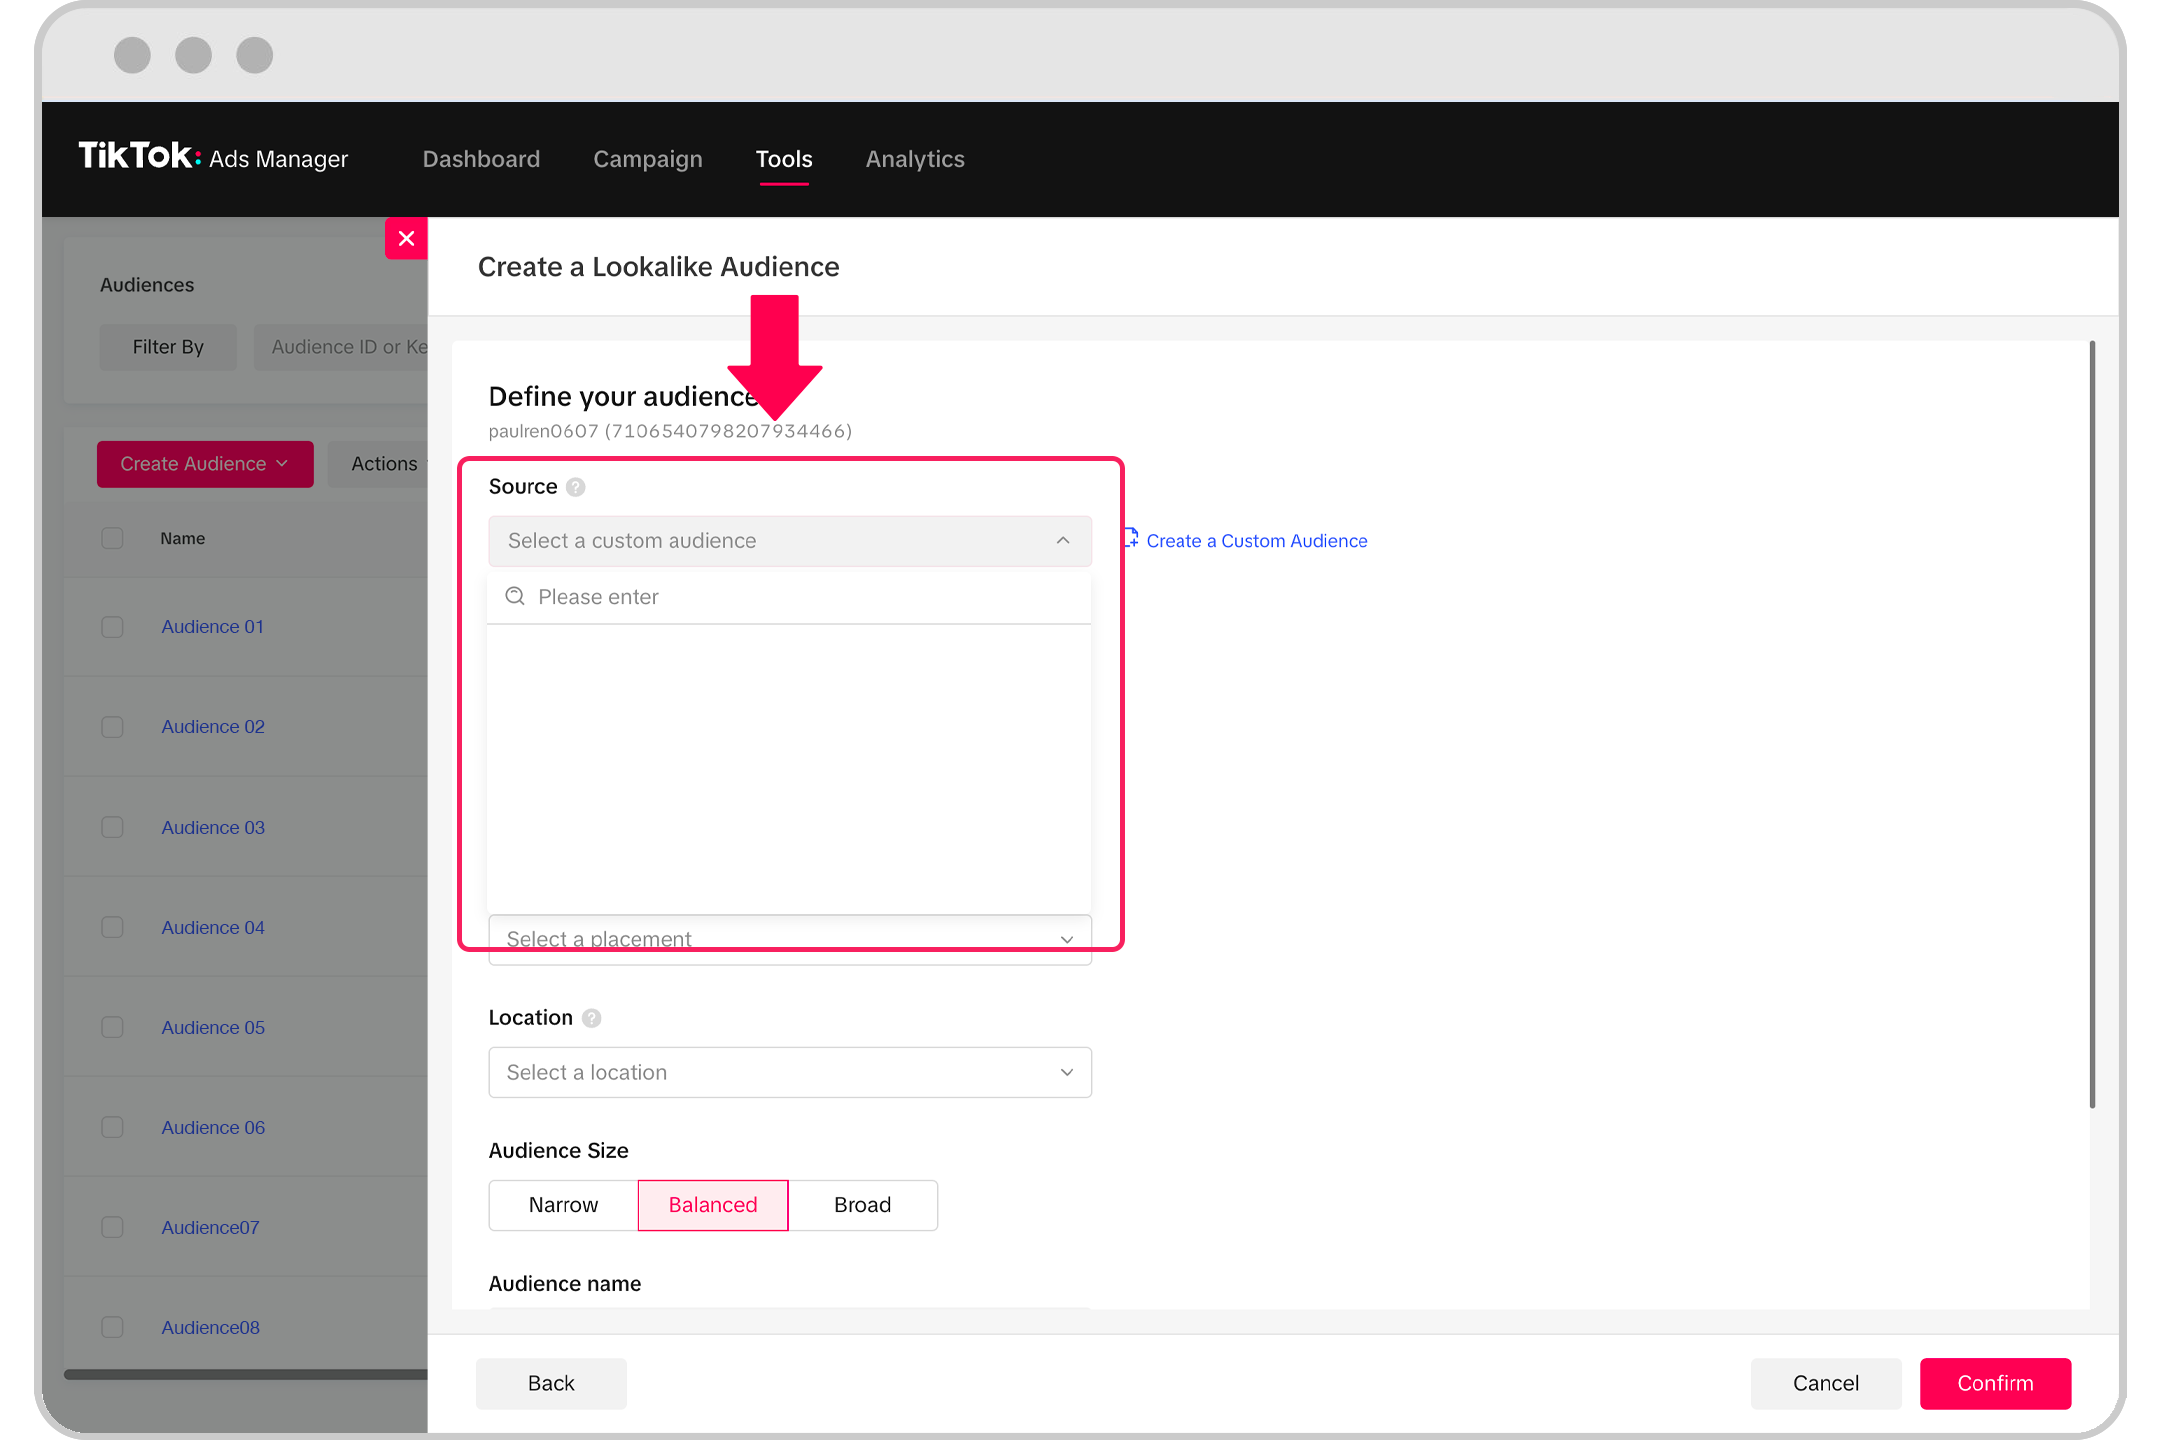
Task: Switch to the Analytics tab
Action: 914,159
